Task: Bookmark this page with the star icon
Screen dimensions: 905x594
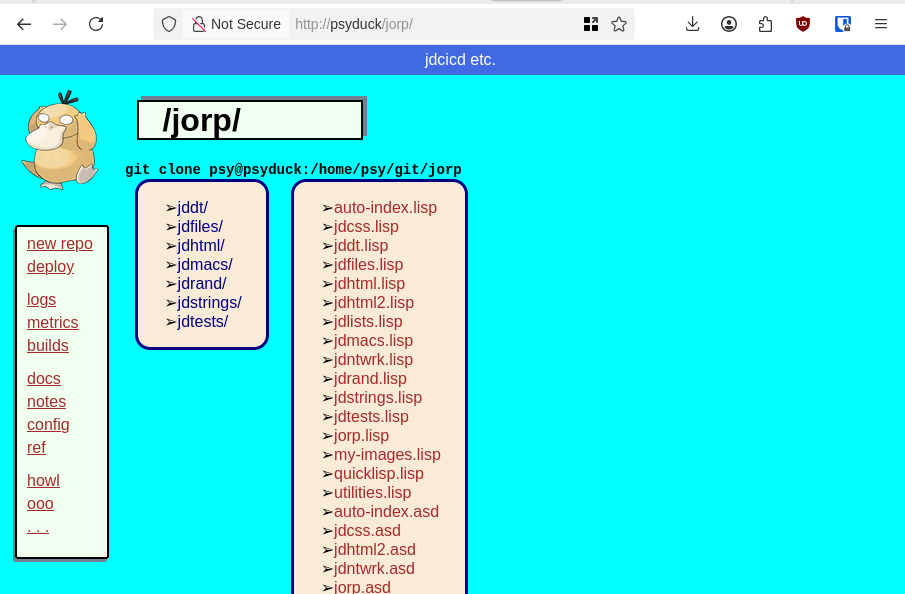Action: tap(619, 24)
